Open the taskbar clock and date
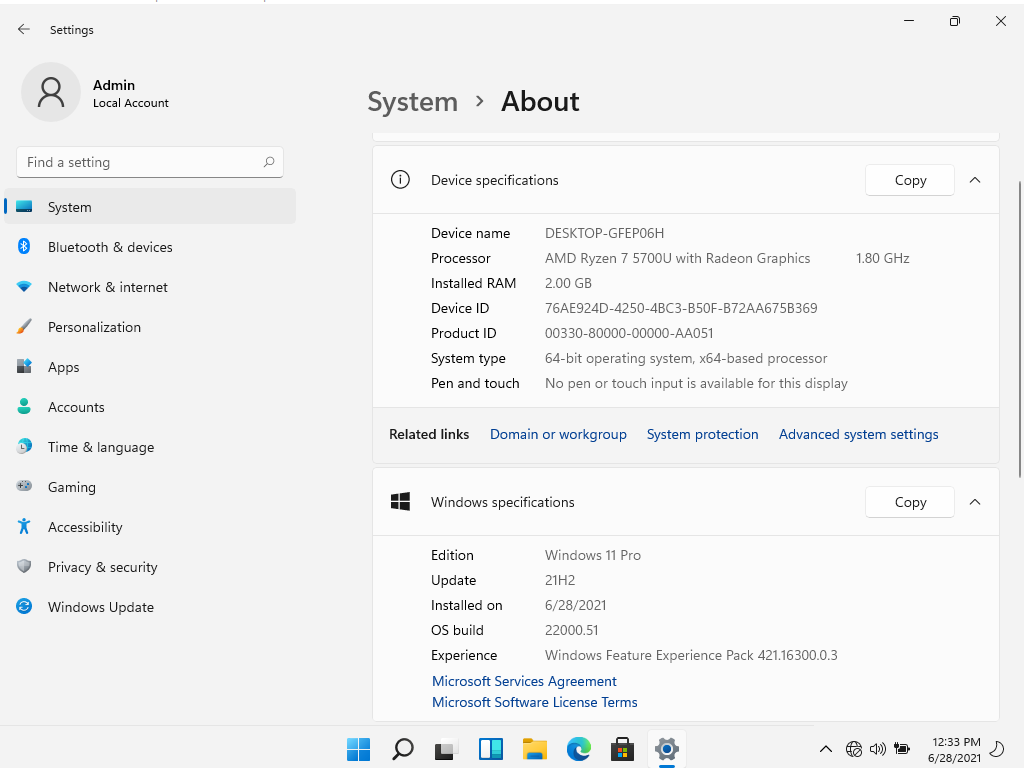The width and height of the screenshot is (1024, 768). click(954, 749)
